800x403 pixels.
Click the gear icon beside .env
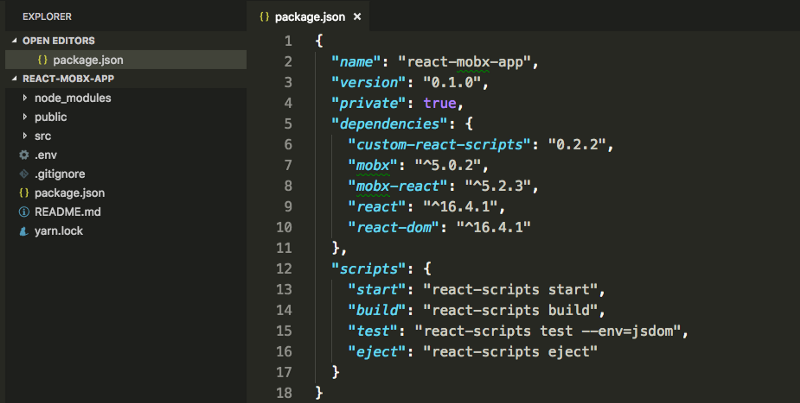pos(24,155)
